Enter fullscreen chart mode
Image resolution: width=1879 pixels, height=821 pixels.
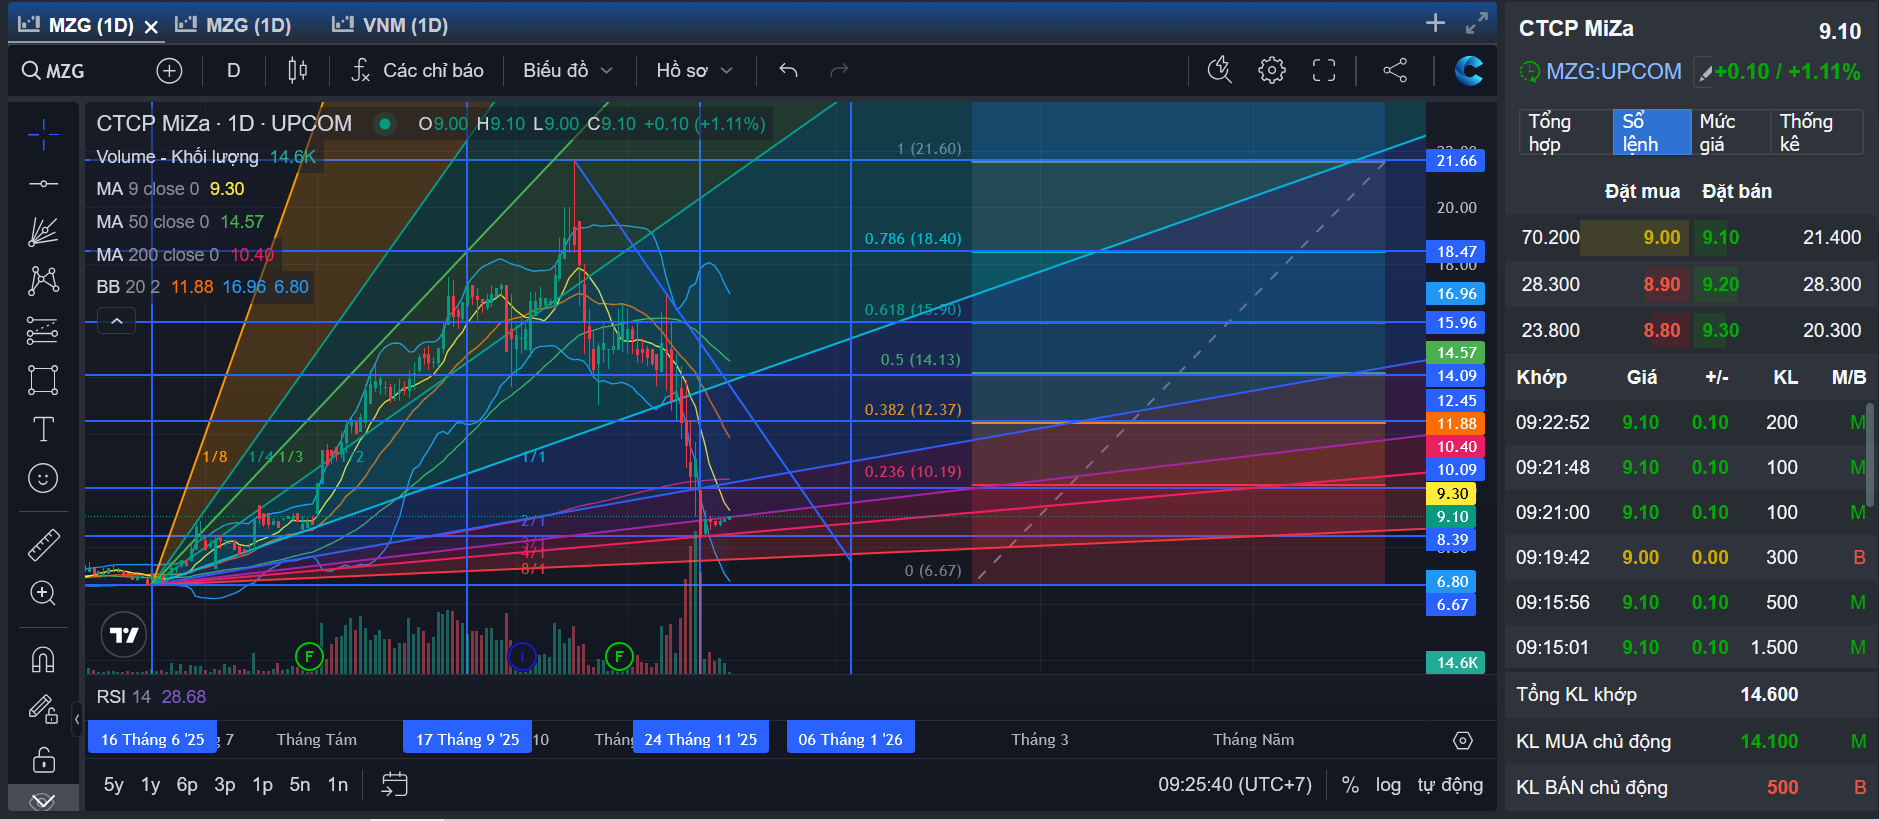(1324, 70)
